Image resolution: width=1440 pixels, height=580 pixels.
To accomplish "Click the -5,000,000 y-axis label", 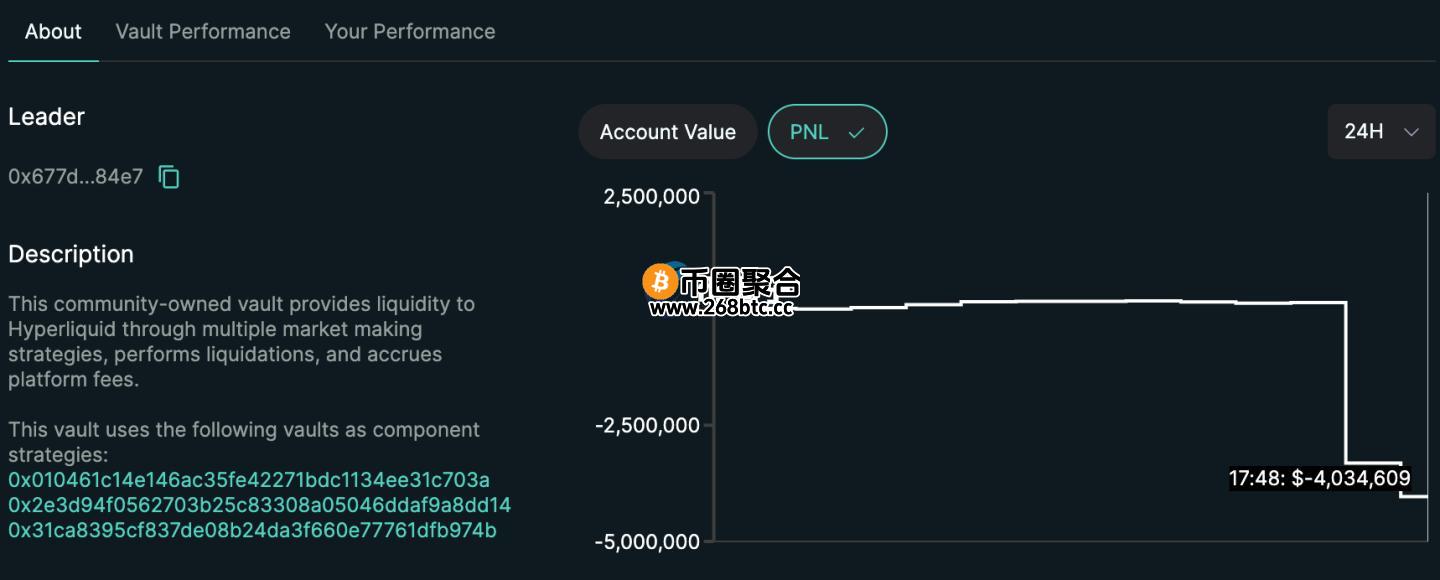I will [x=647, y=541].
